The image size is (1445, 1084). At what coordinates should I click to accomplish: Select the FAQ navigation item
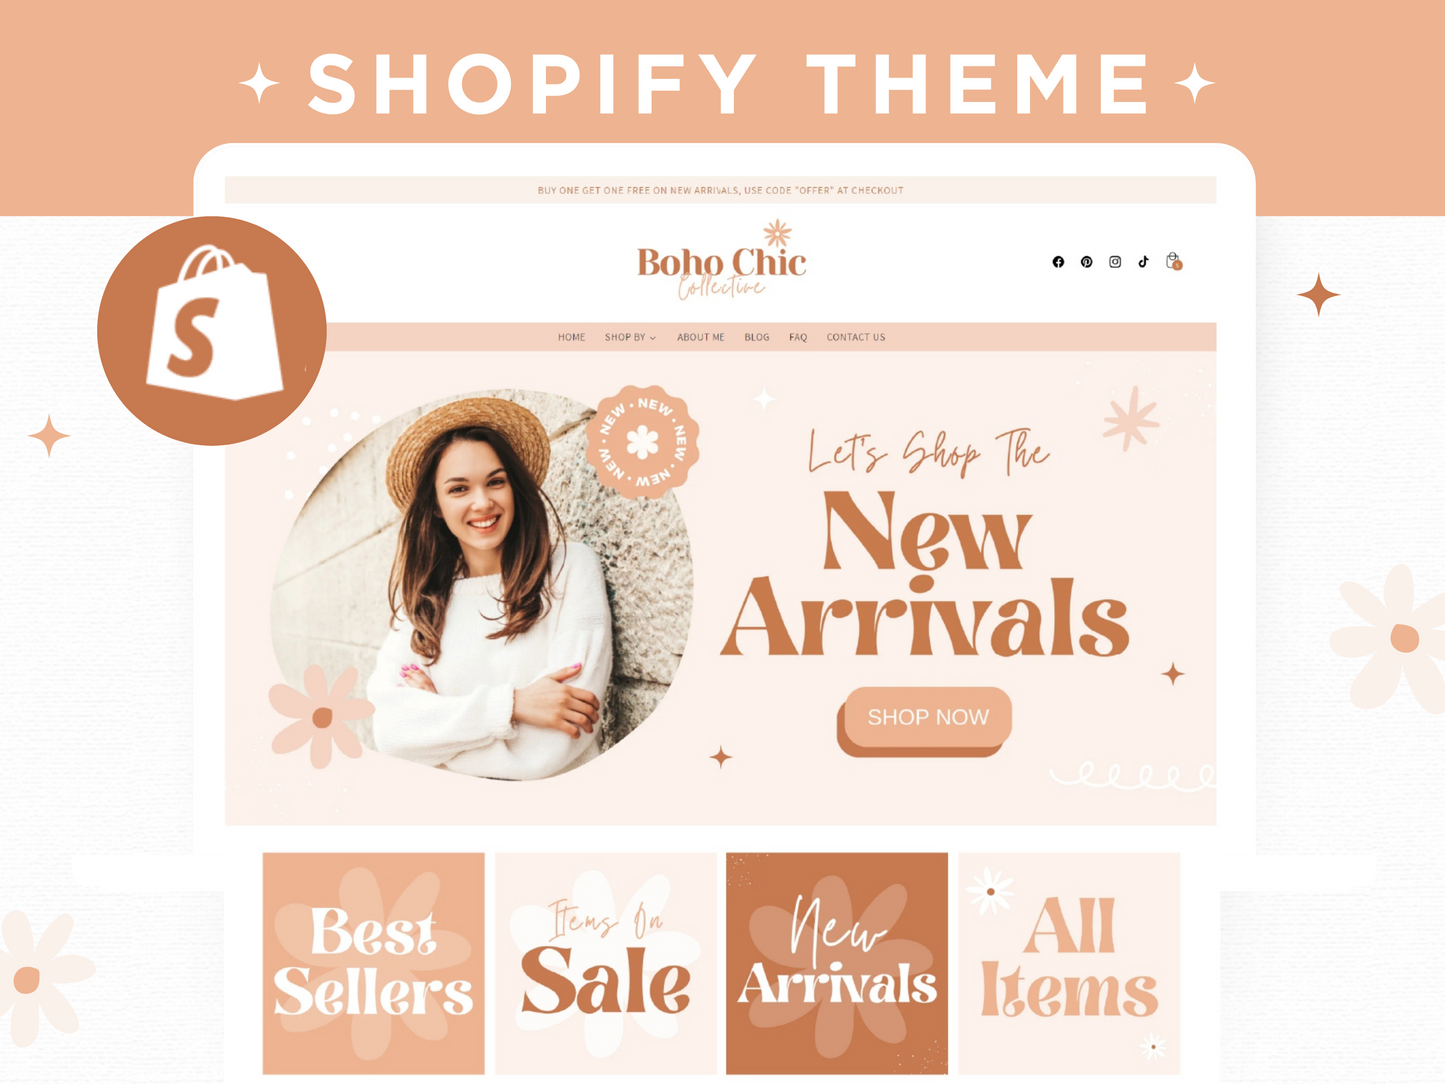[798, 337]
